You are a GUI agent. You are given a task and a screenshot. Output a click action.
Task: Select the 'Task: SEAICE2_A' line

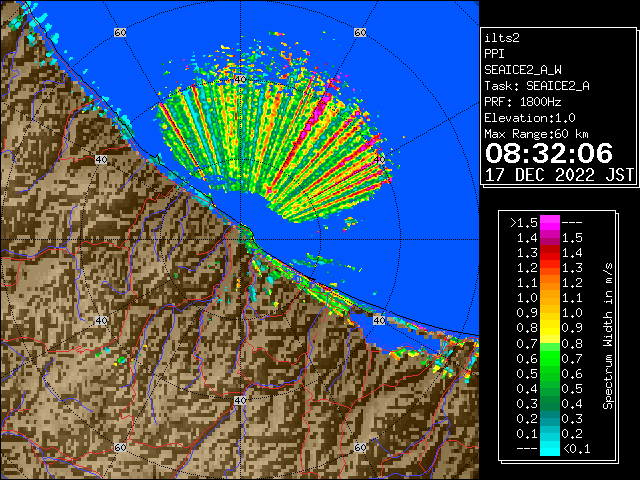coord(537,86)
